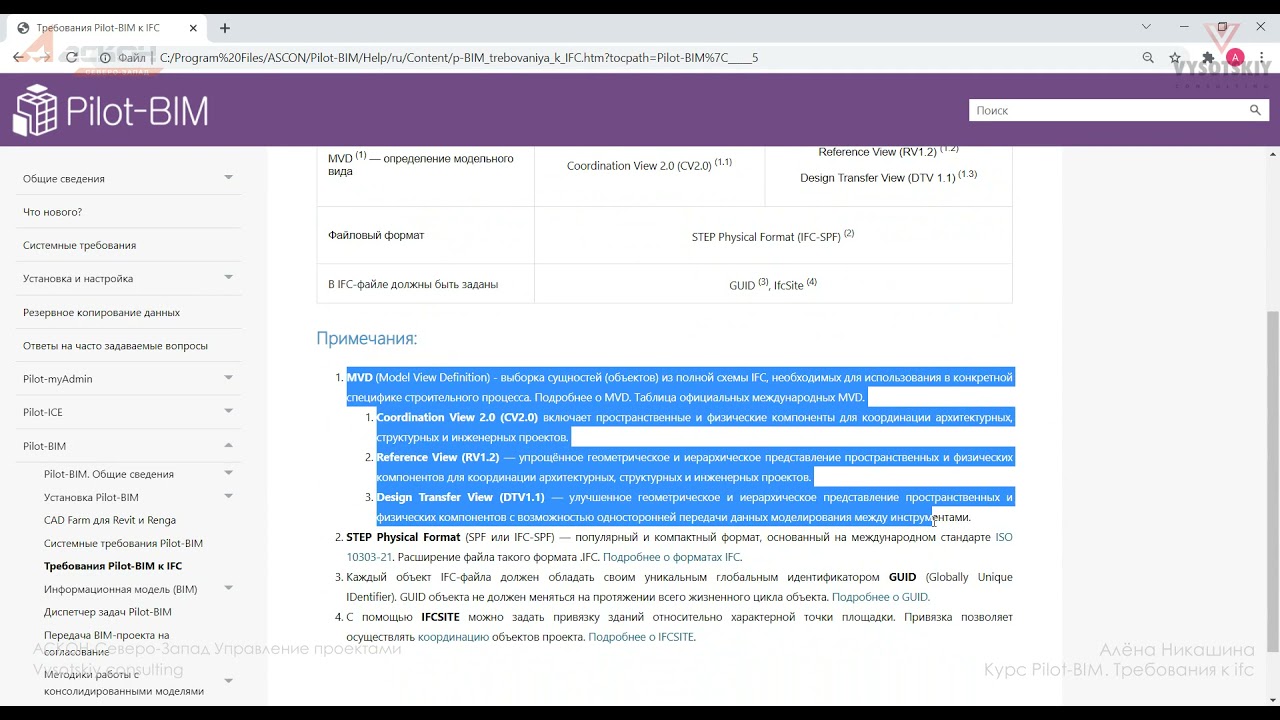Follow the 'координацию' link
Viewport: 1280px width, 720px height.
pos(453,637)
